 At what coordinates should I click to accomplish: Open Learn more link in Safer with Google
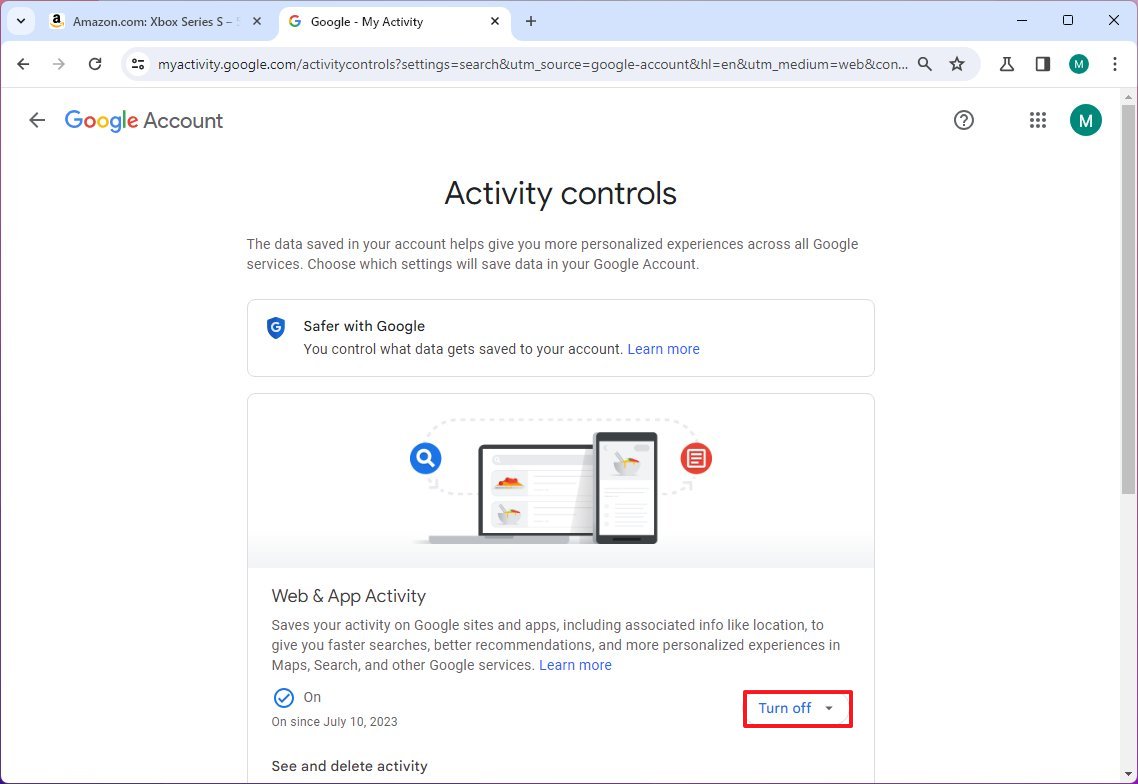663,349
